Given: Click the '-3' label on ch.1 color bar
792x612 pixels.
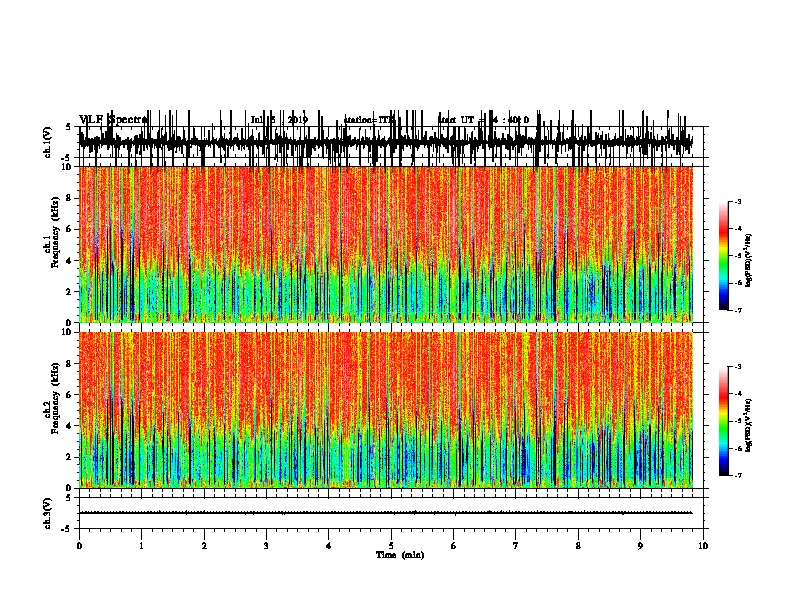Looking at the screenshot, I should (x=737, y=202).
